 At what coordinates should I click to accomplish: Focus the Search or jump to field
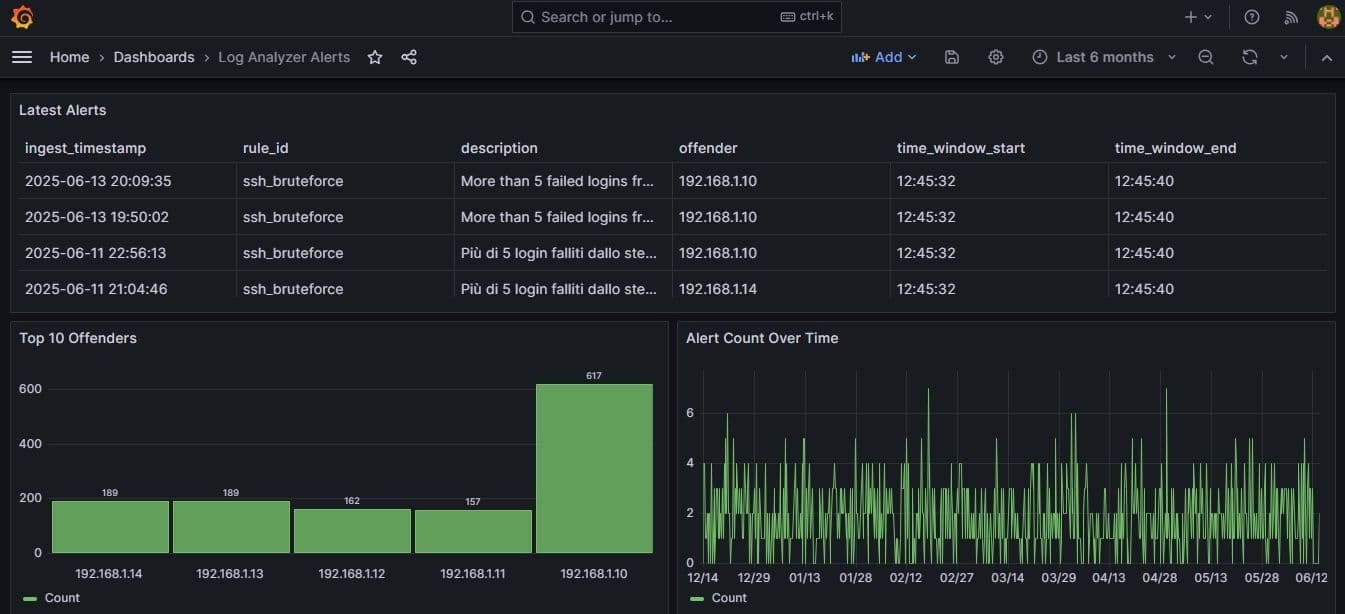pyautogui.click(x=677, y=17)
